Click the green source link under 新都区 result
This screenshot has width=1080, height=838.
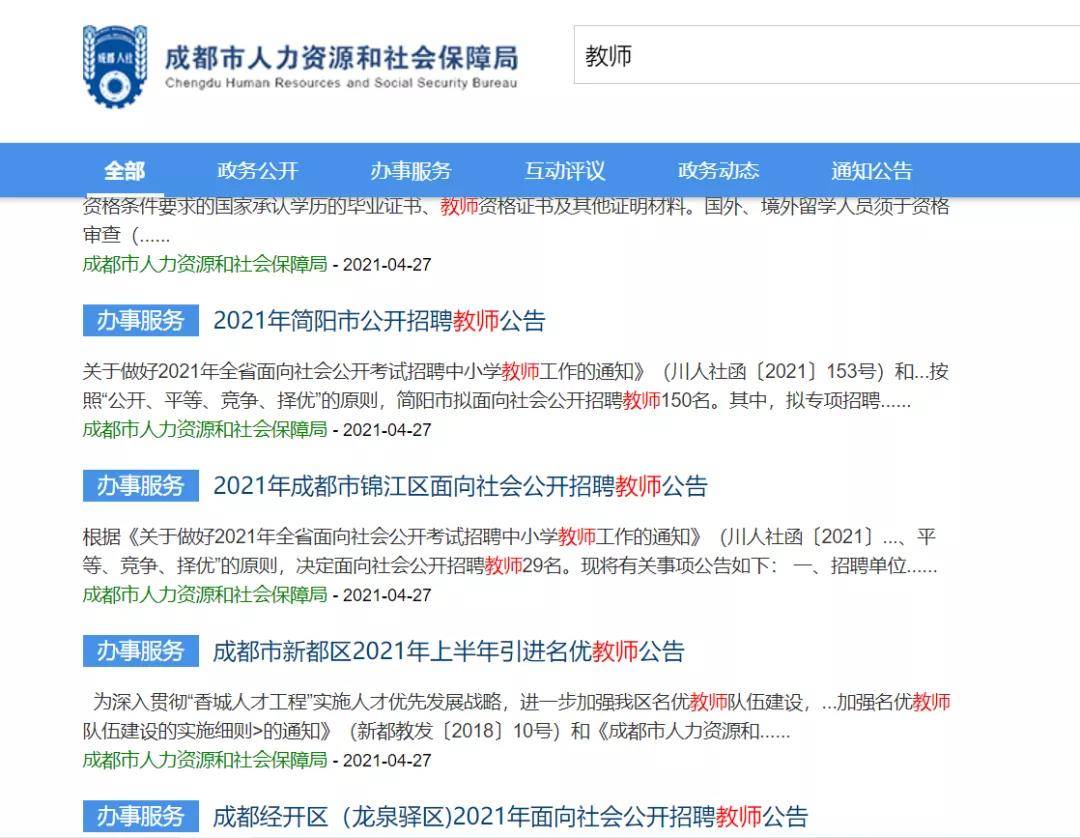[x=205, y=759]
